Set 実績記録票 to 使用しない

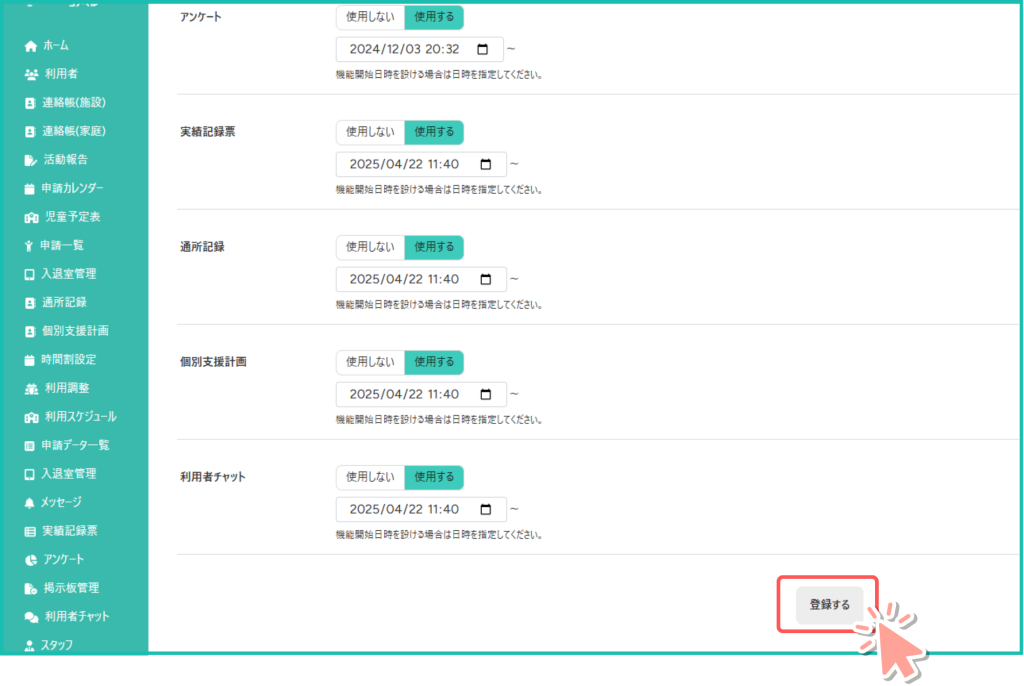370,132
